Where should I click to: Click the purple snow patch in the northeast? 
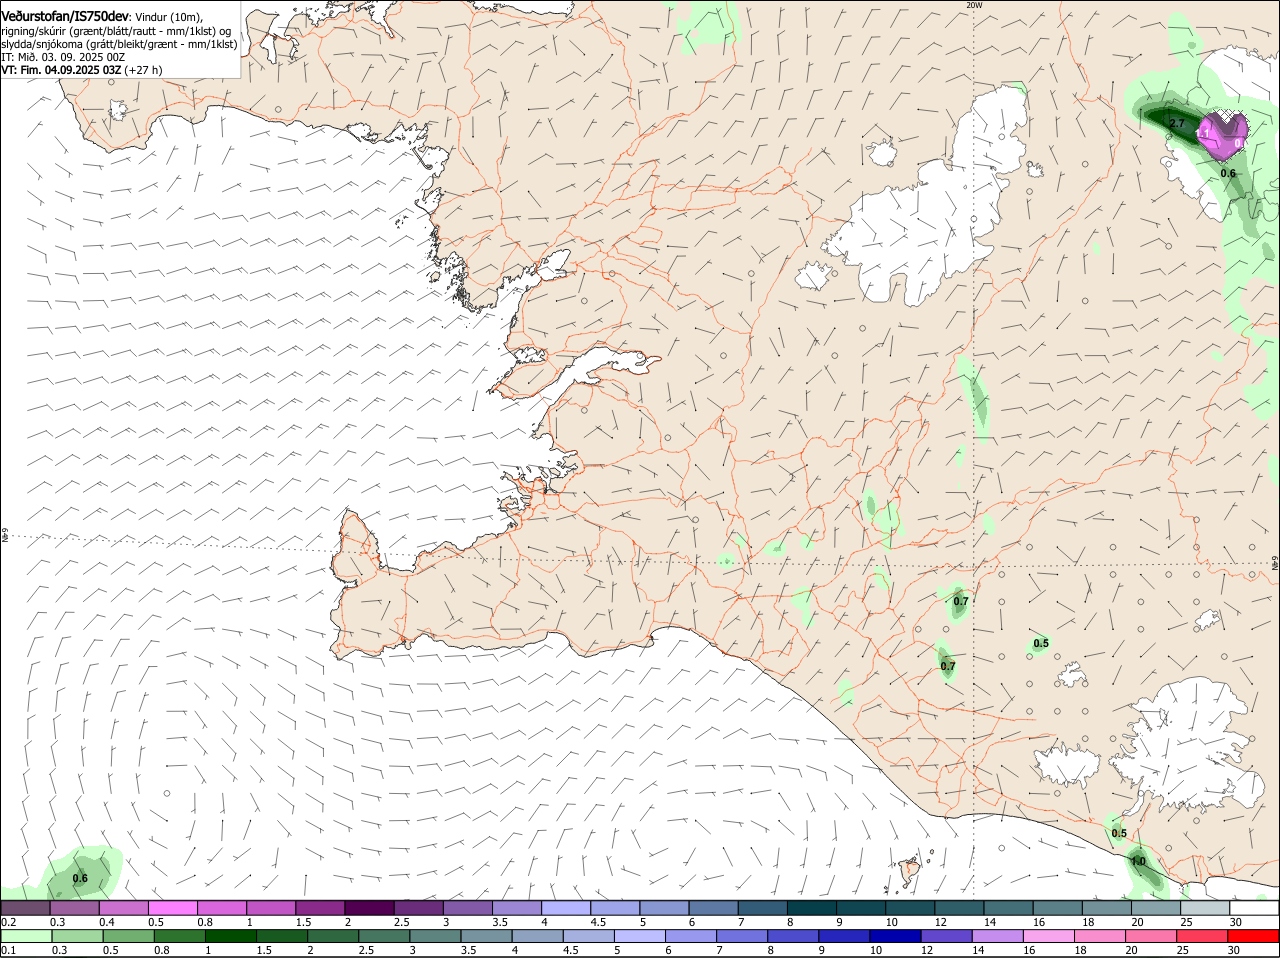tap(1224, 135)
